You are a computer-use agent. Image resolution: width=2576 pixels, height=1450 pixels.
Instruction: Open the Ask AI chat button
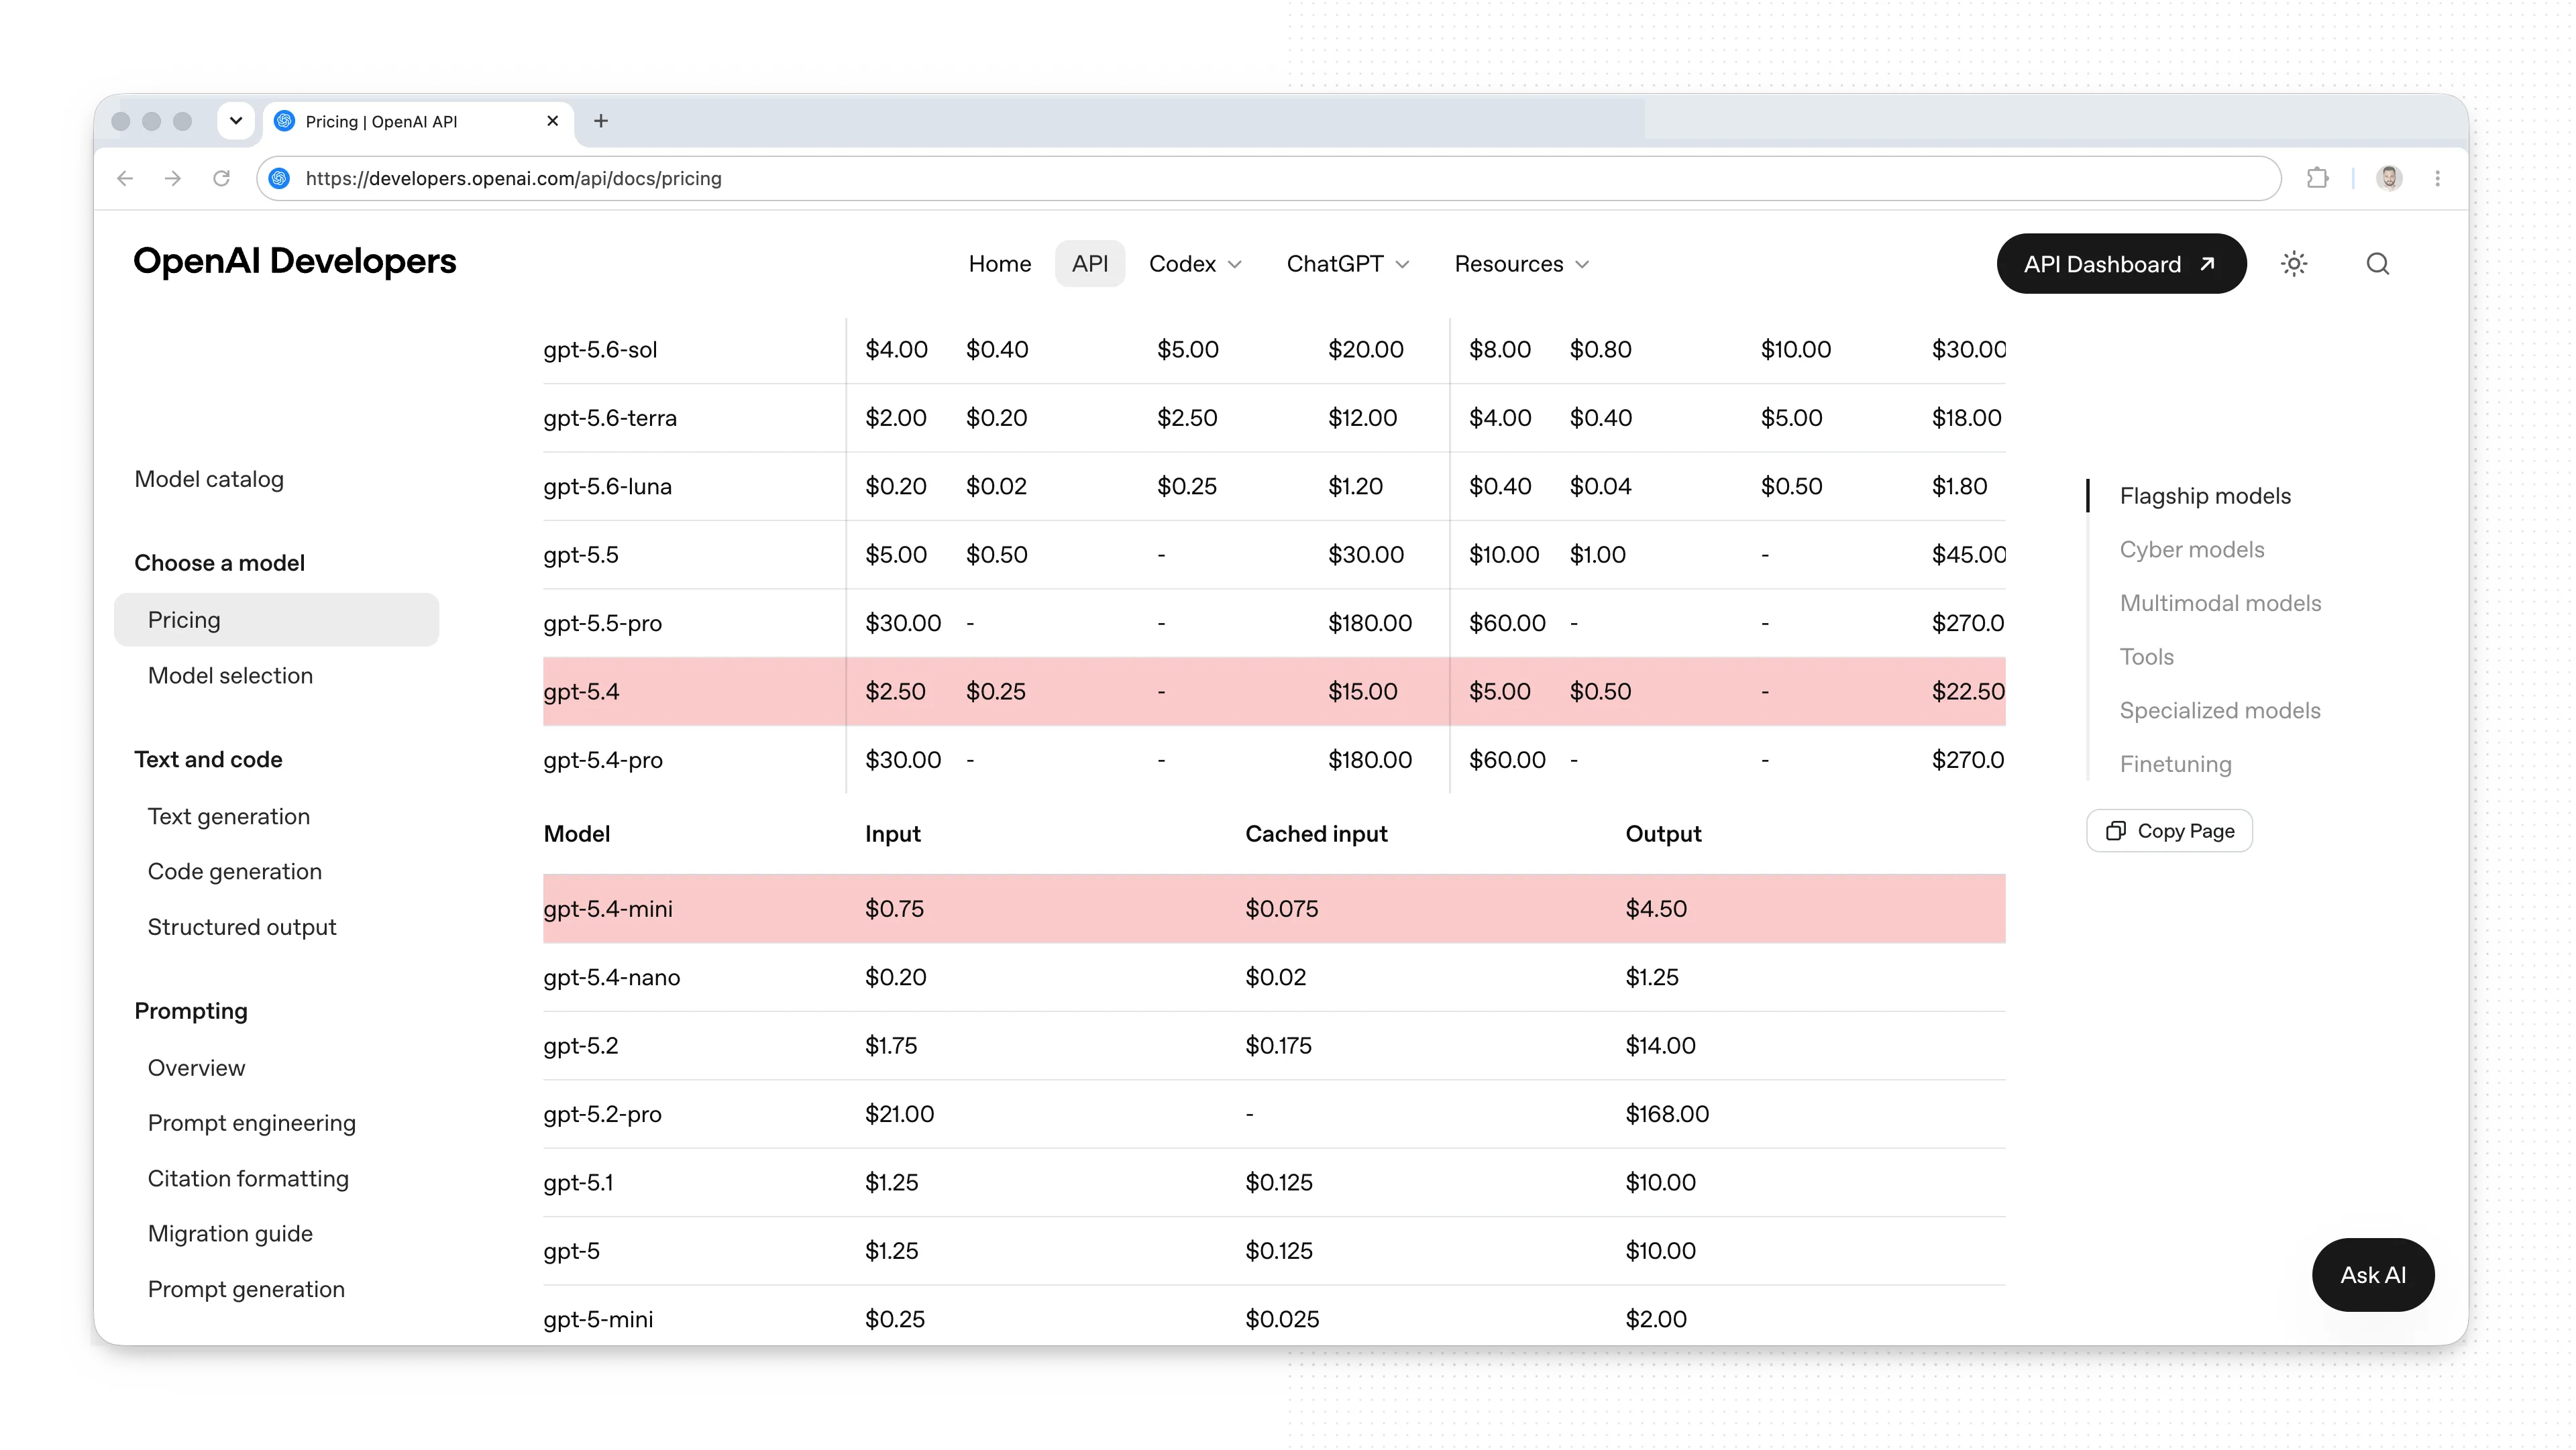pyautogui.click(x=2373, y=1275)
